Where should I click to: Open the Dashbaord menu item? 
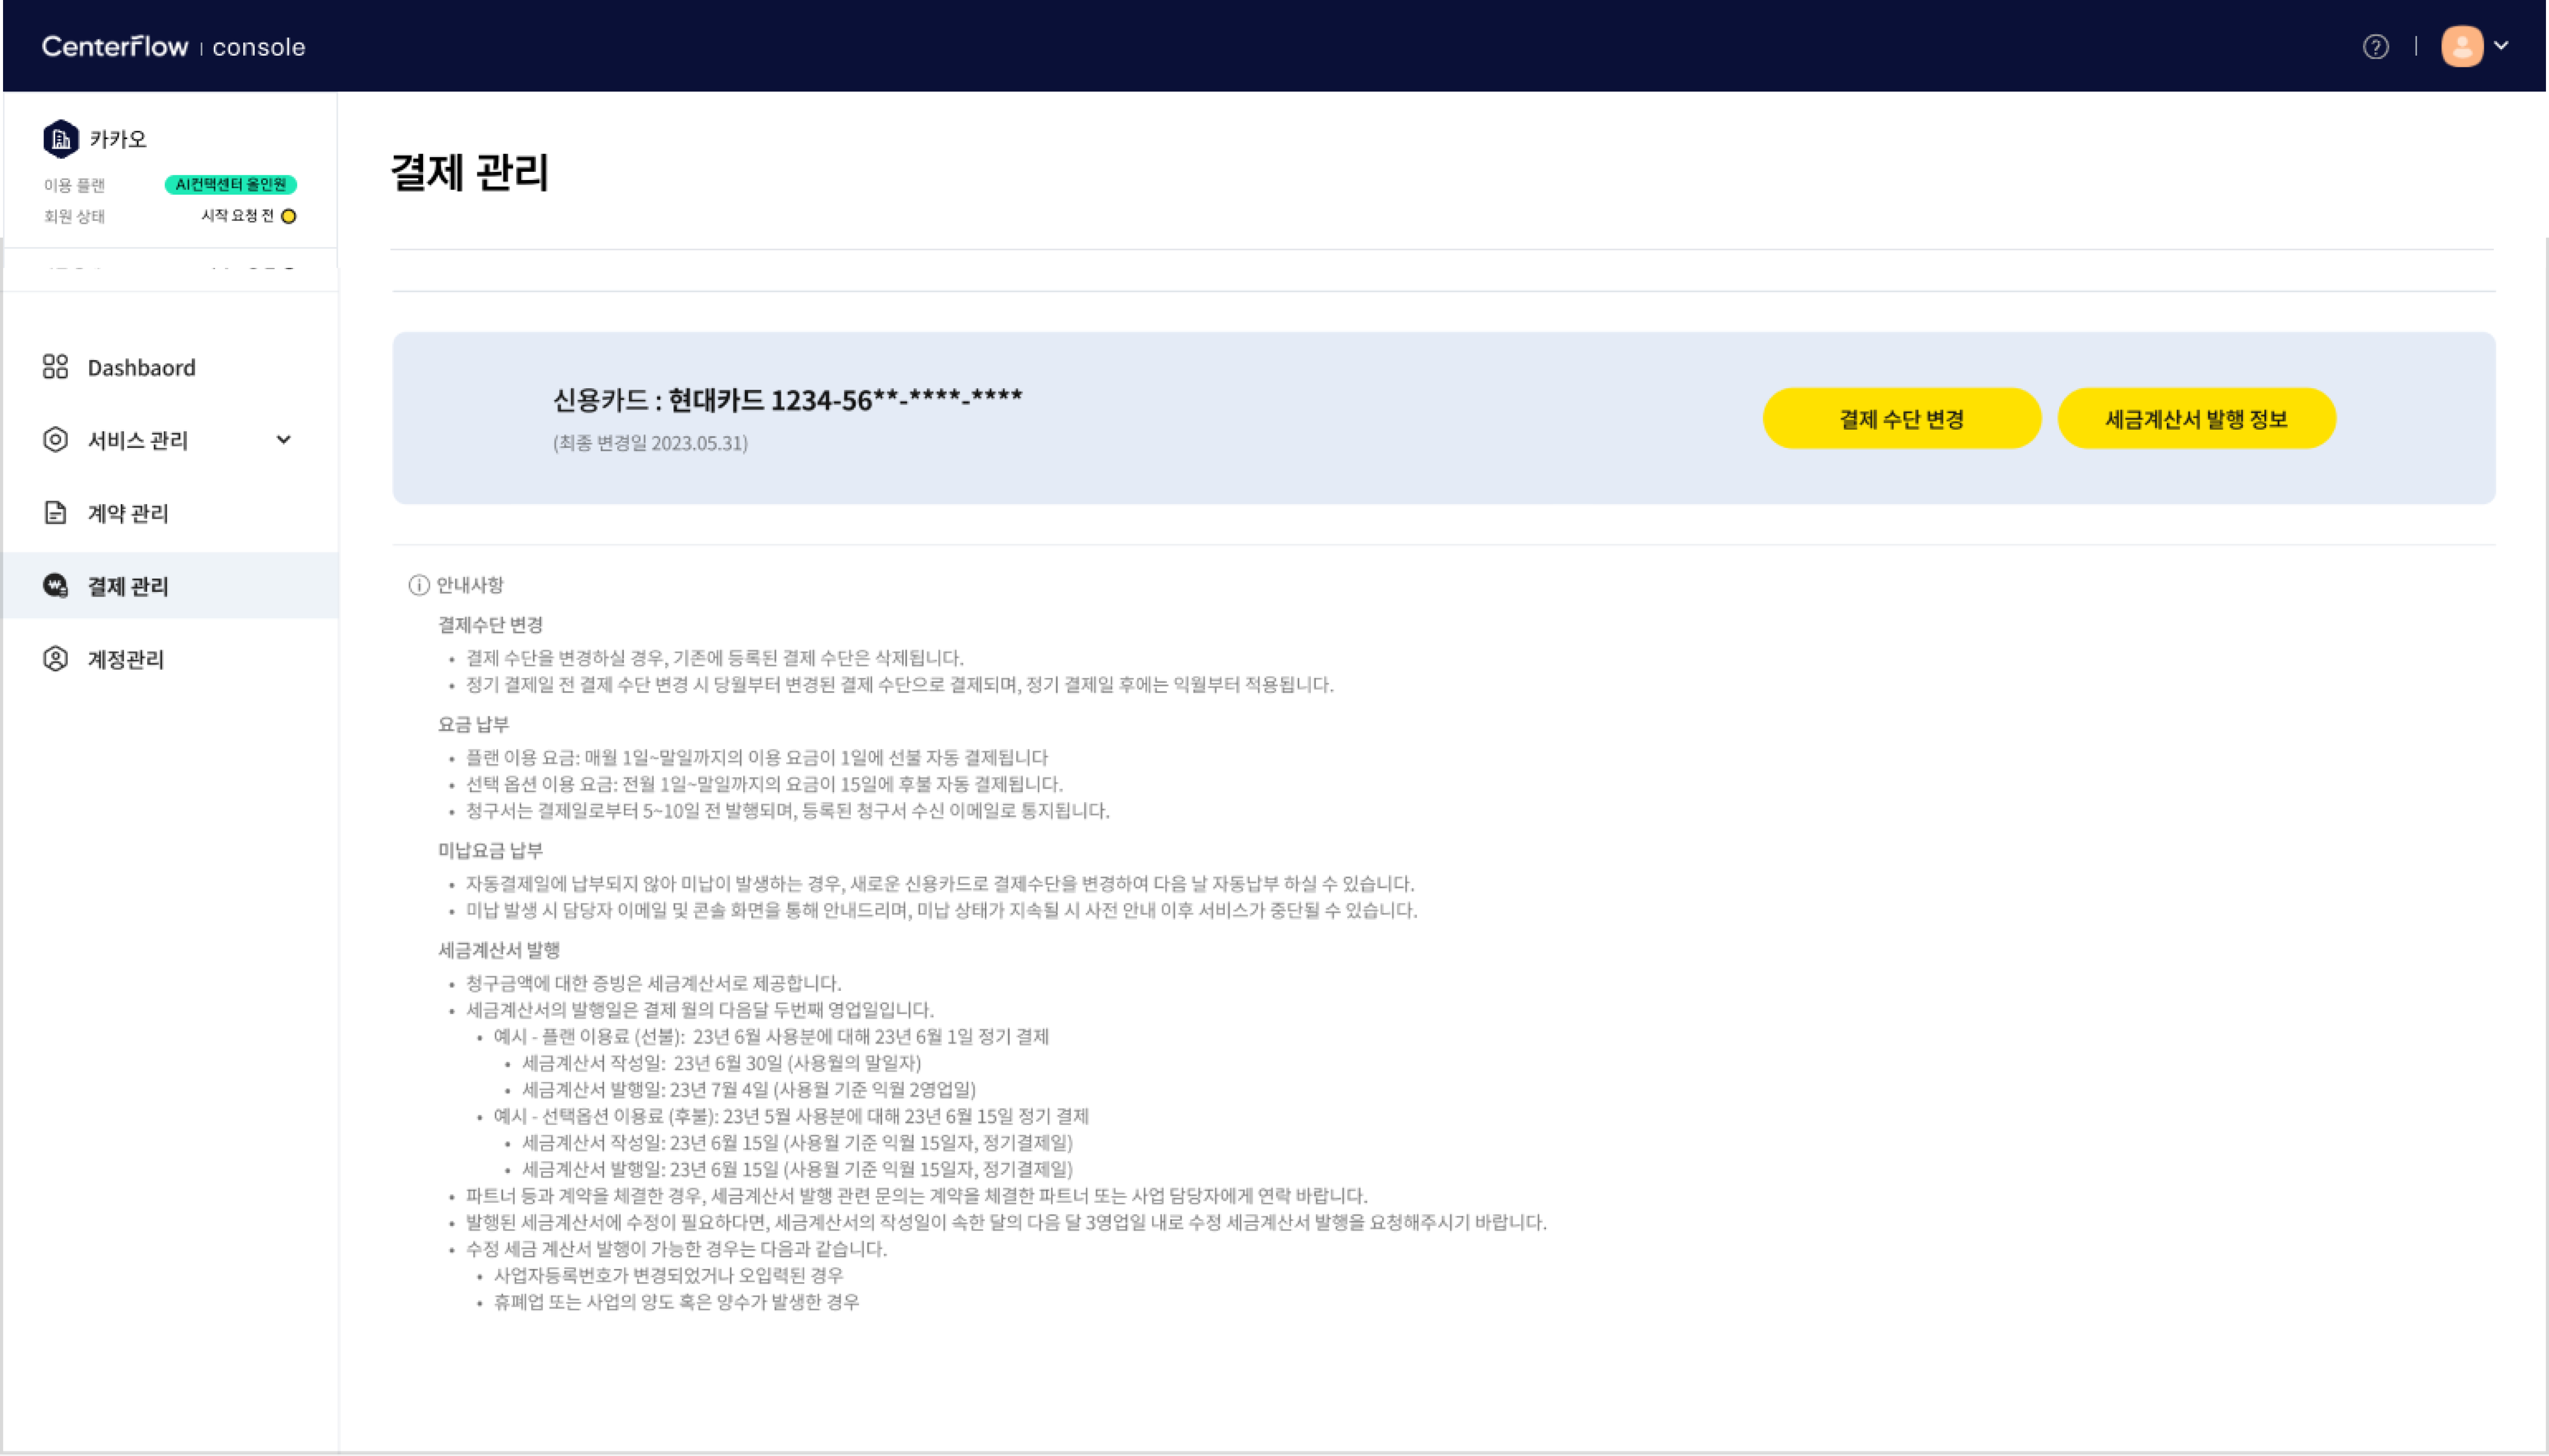[x=141, y=368]
